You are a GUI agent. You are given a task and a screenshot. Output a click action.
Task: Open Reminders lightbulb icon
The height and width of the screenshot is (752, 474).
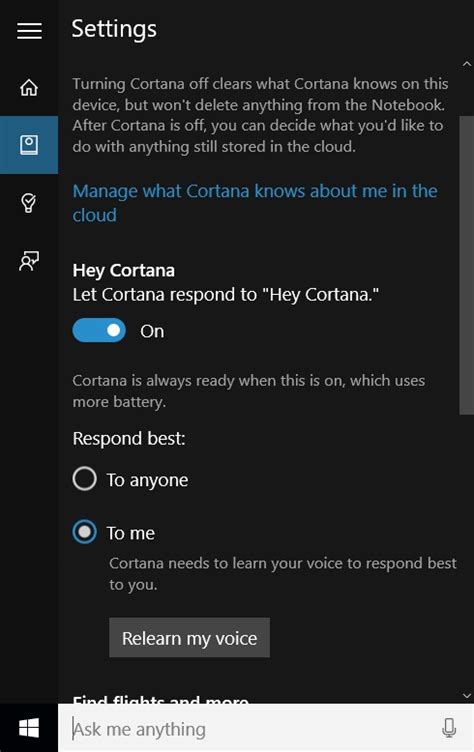29,202
